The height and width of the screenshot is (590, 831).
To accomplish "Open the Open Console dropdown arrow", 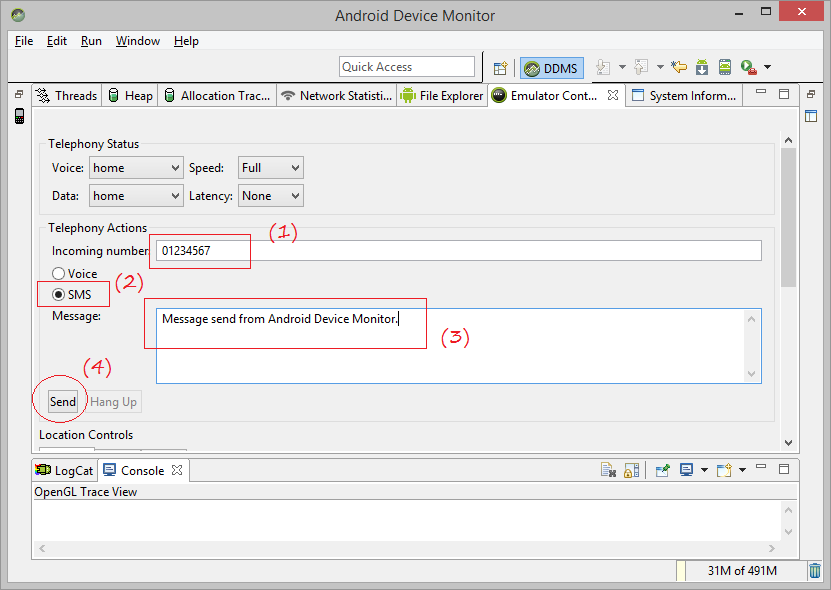I will [x=742, y=470].
